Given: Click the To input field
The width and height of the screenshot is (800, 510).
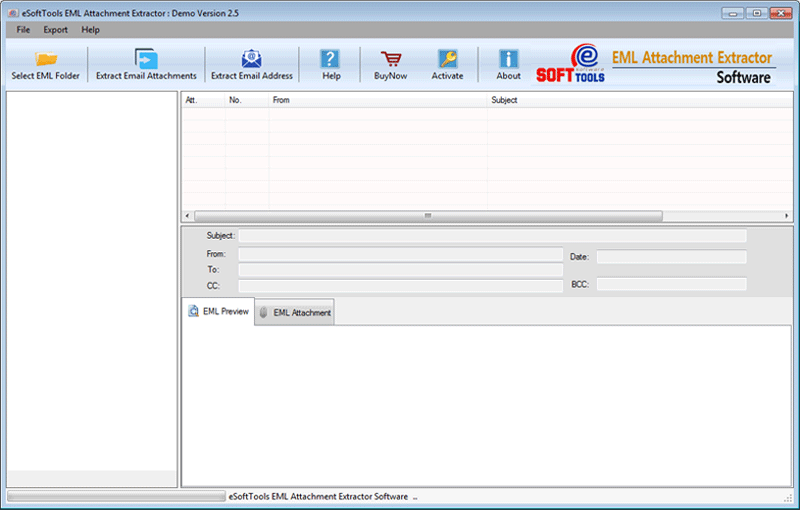Looking at the screenshot, I should pos(401,270).
